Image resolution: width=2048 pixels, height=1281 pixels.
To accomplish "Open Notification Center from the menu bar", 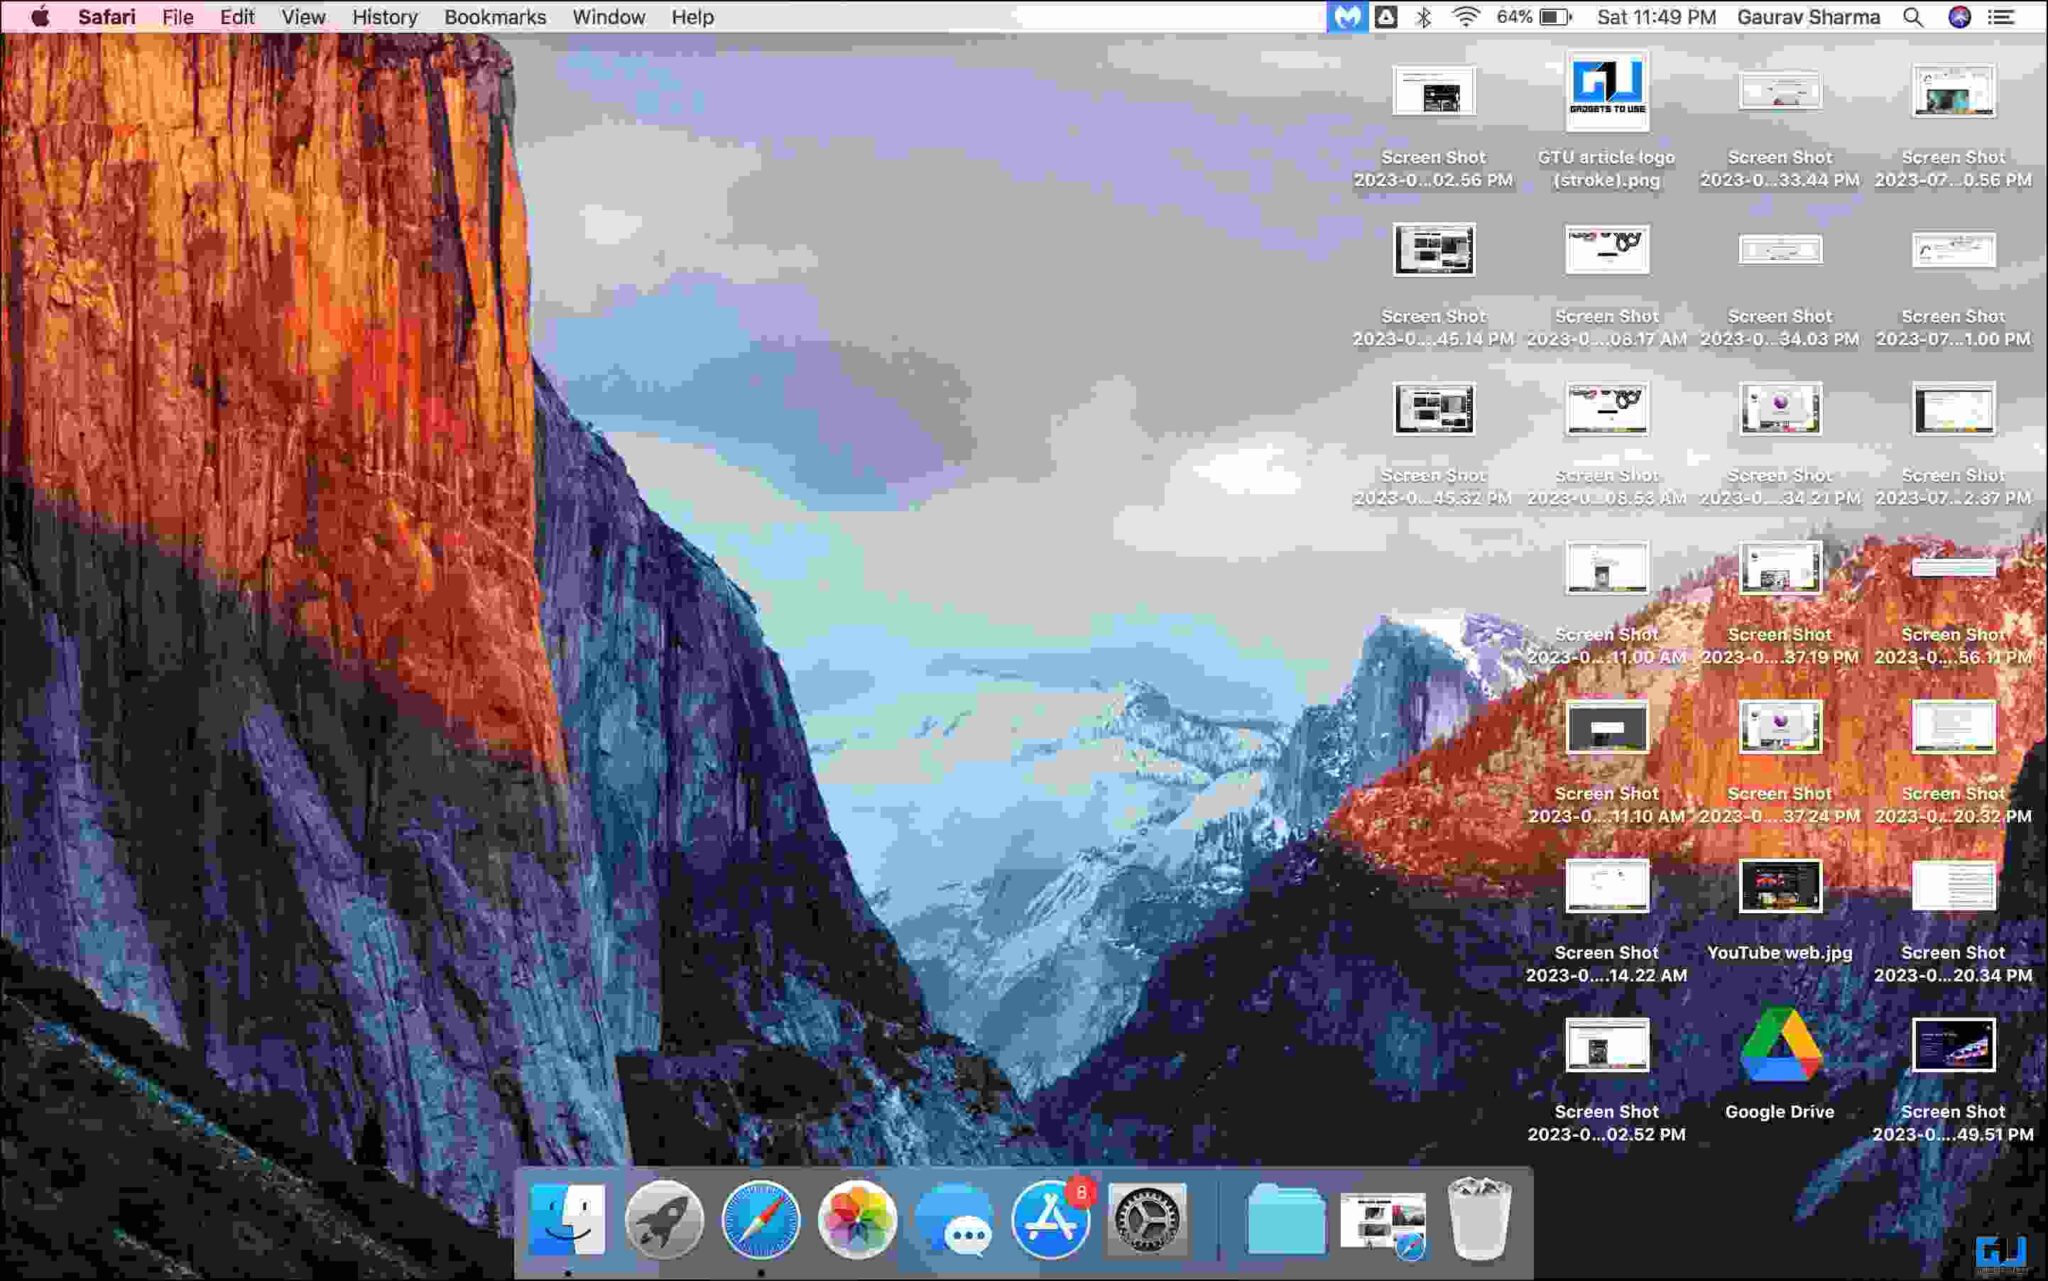I will point(2001,17).
